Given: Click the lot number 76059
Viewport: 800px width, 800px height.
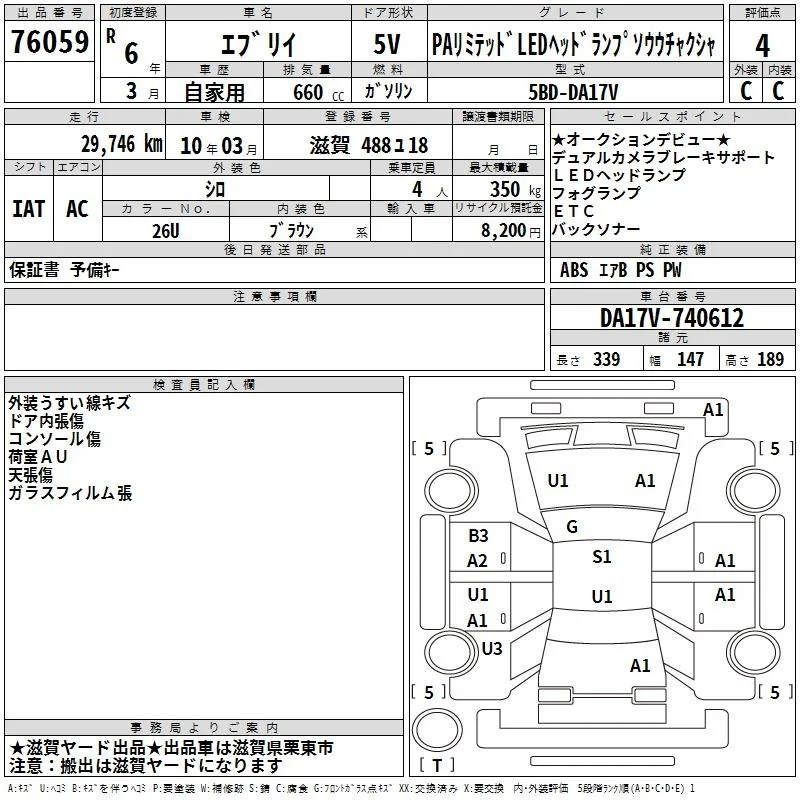Looking at the screenshot, I should [50, 41].
